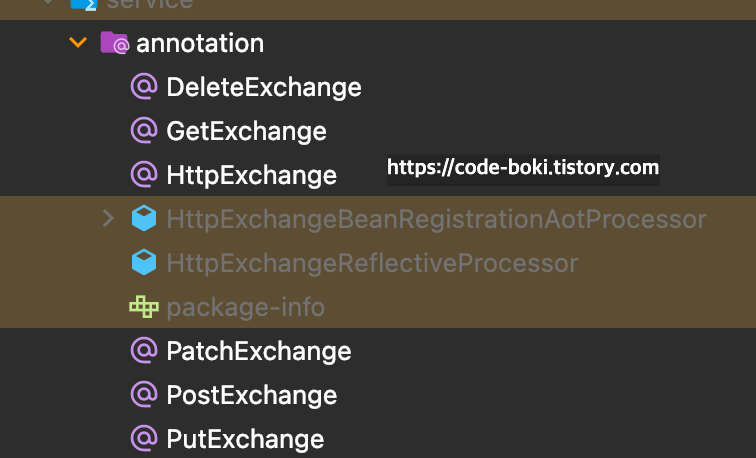Select the PutExchange annotation entry
Viewport: 756px width, 458px height.
(245, 439)
